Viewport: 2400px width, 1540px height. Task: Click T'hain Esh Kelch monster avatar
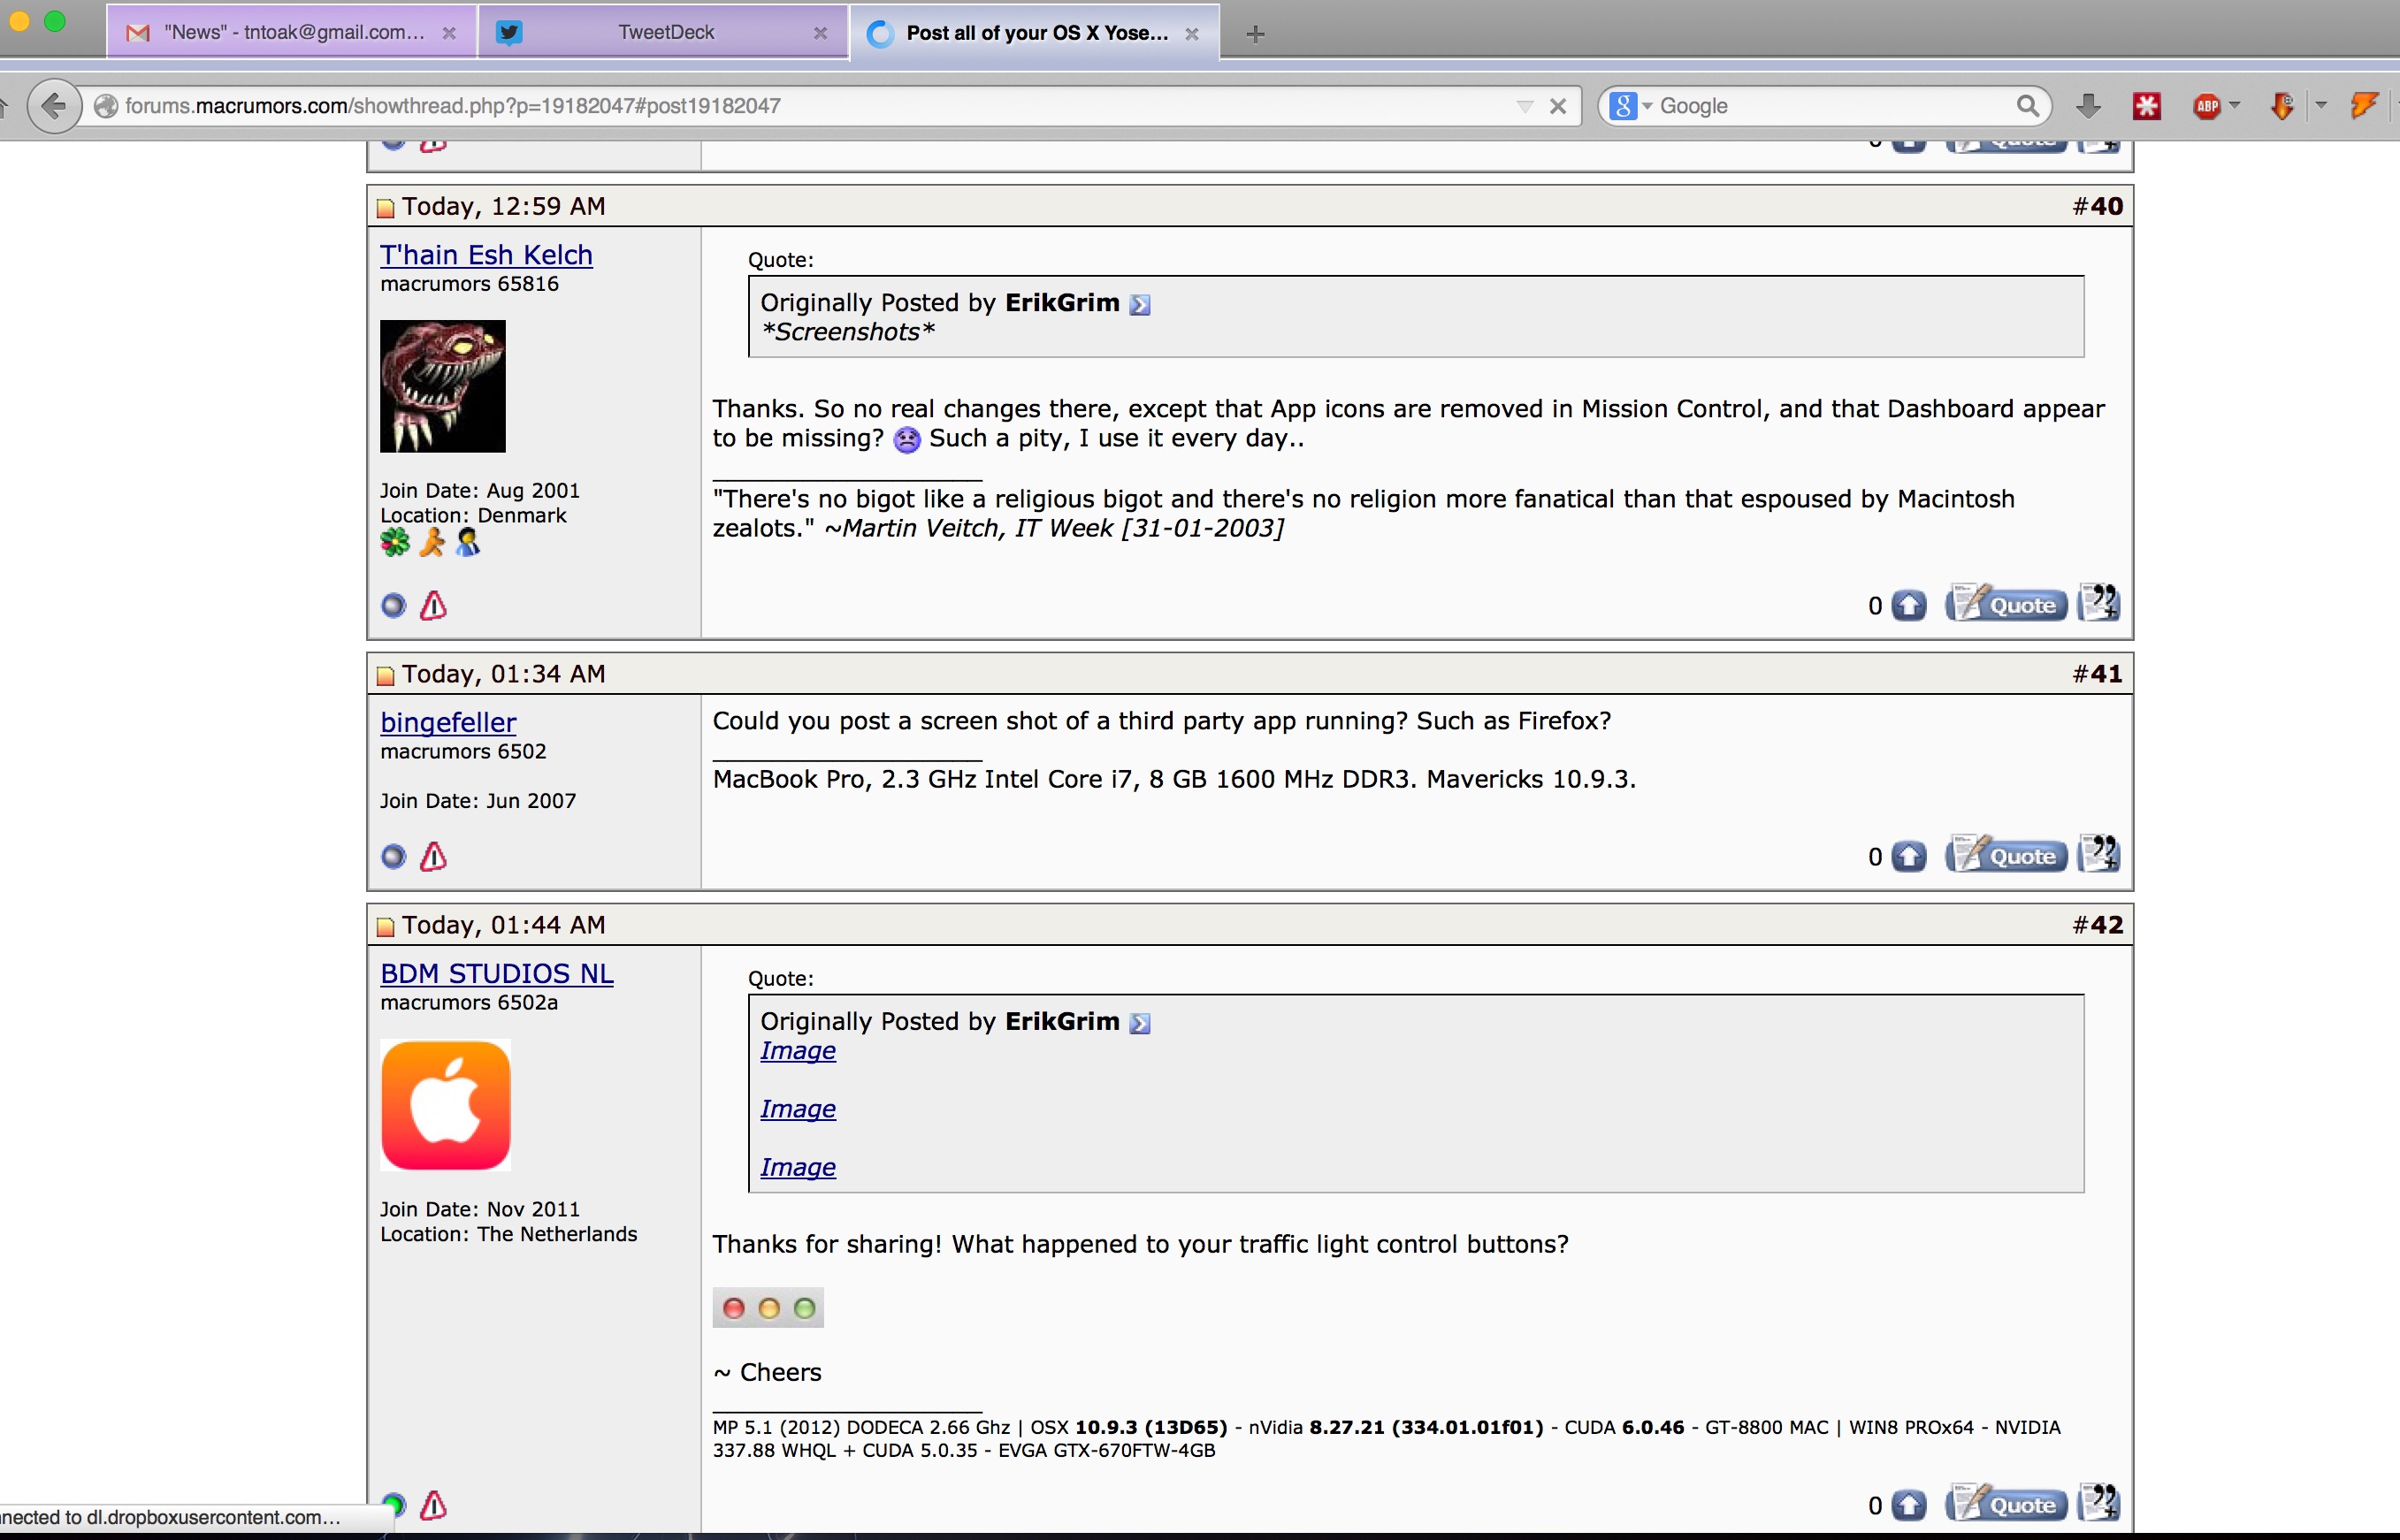pyautogui.click(x=443, y=386)
